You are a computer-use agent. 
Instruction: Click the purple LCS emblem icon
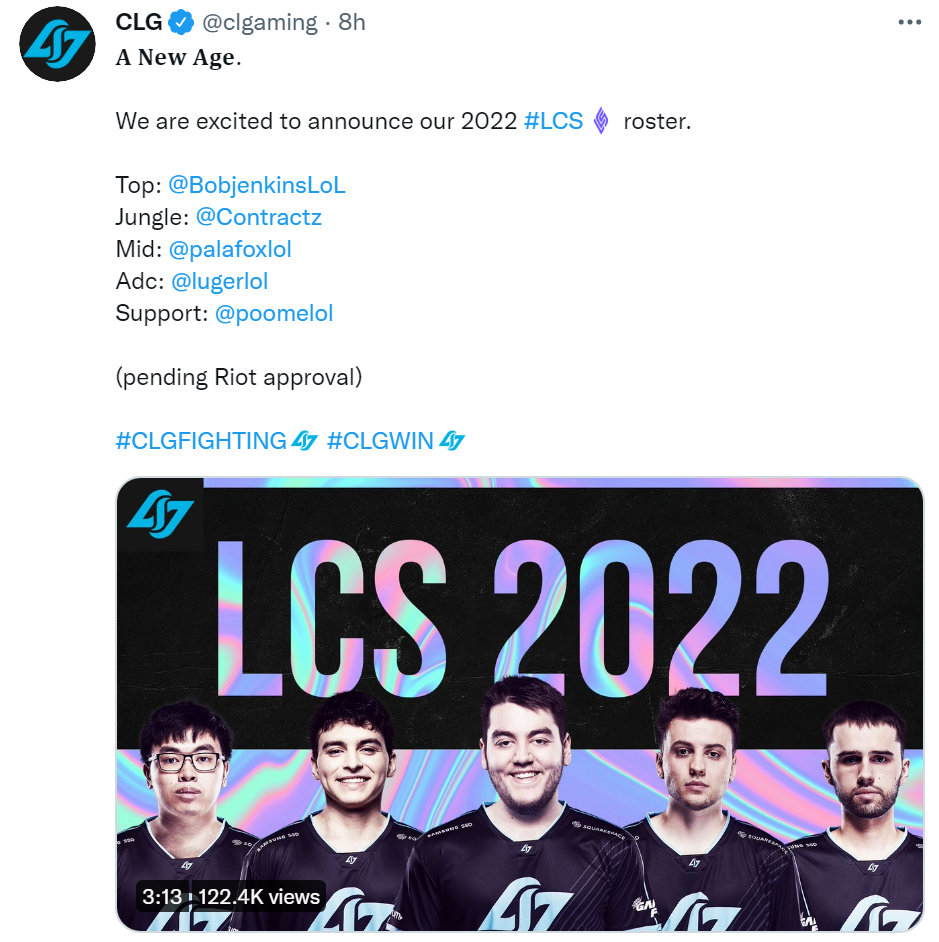click(601, 121)
